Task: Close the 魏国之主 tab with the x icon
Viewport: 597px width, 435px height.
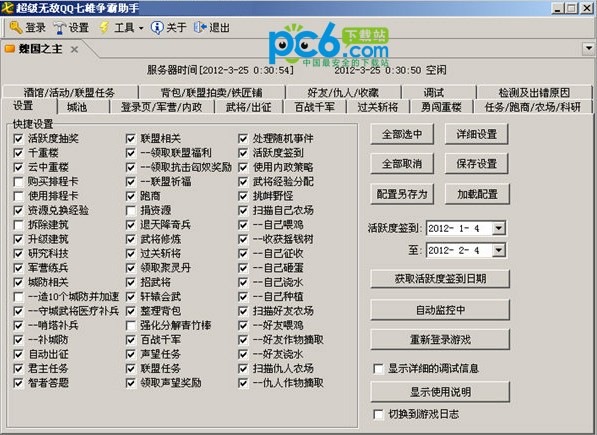Action: point(75,49)
